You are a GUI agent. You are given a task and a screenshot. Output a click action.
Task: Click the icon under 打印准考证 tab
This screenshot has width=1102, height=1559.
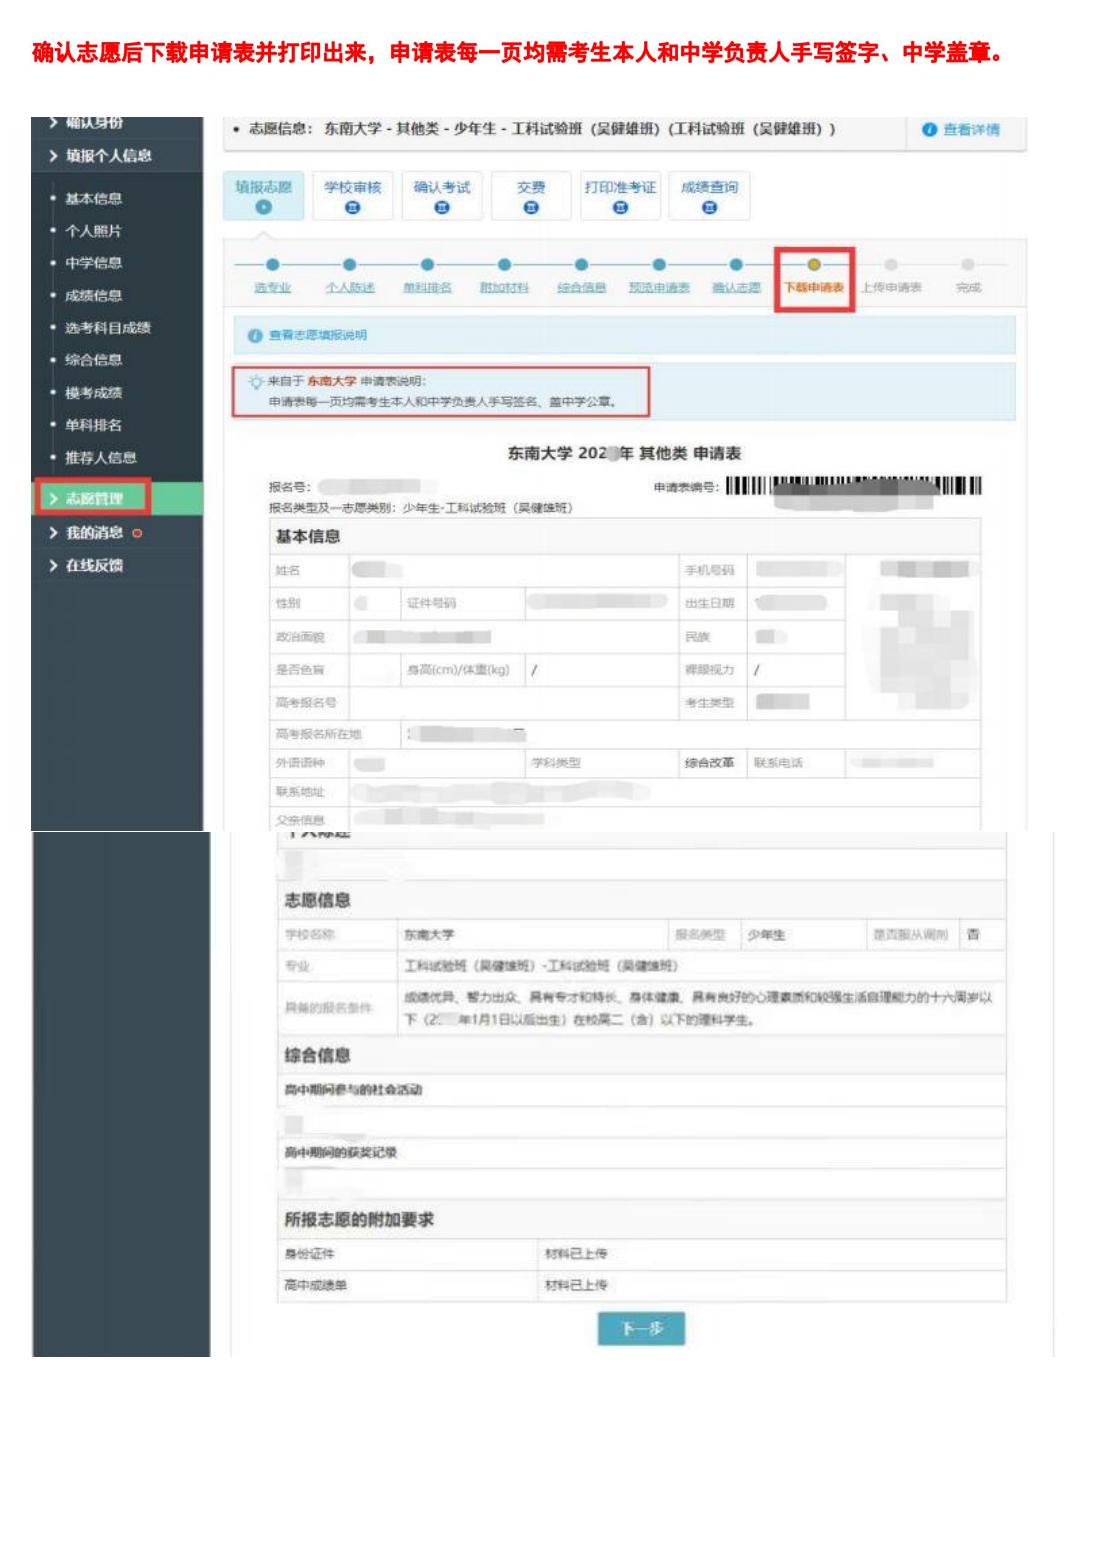coord(620,208)
